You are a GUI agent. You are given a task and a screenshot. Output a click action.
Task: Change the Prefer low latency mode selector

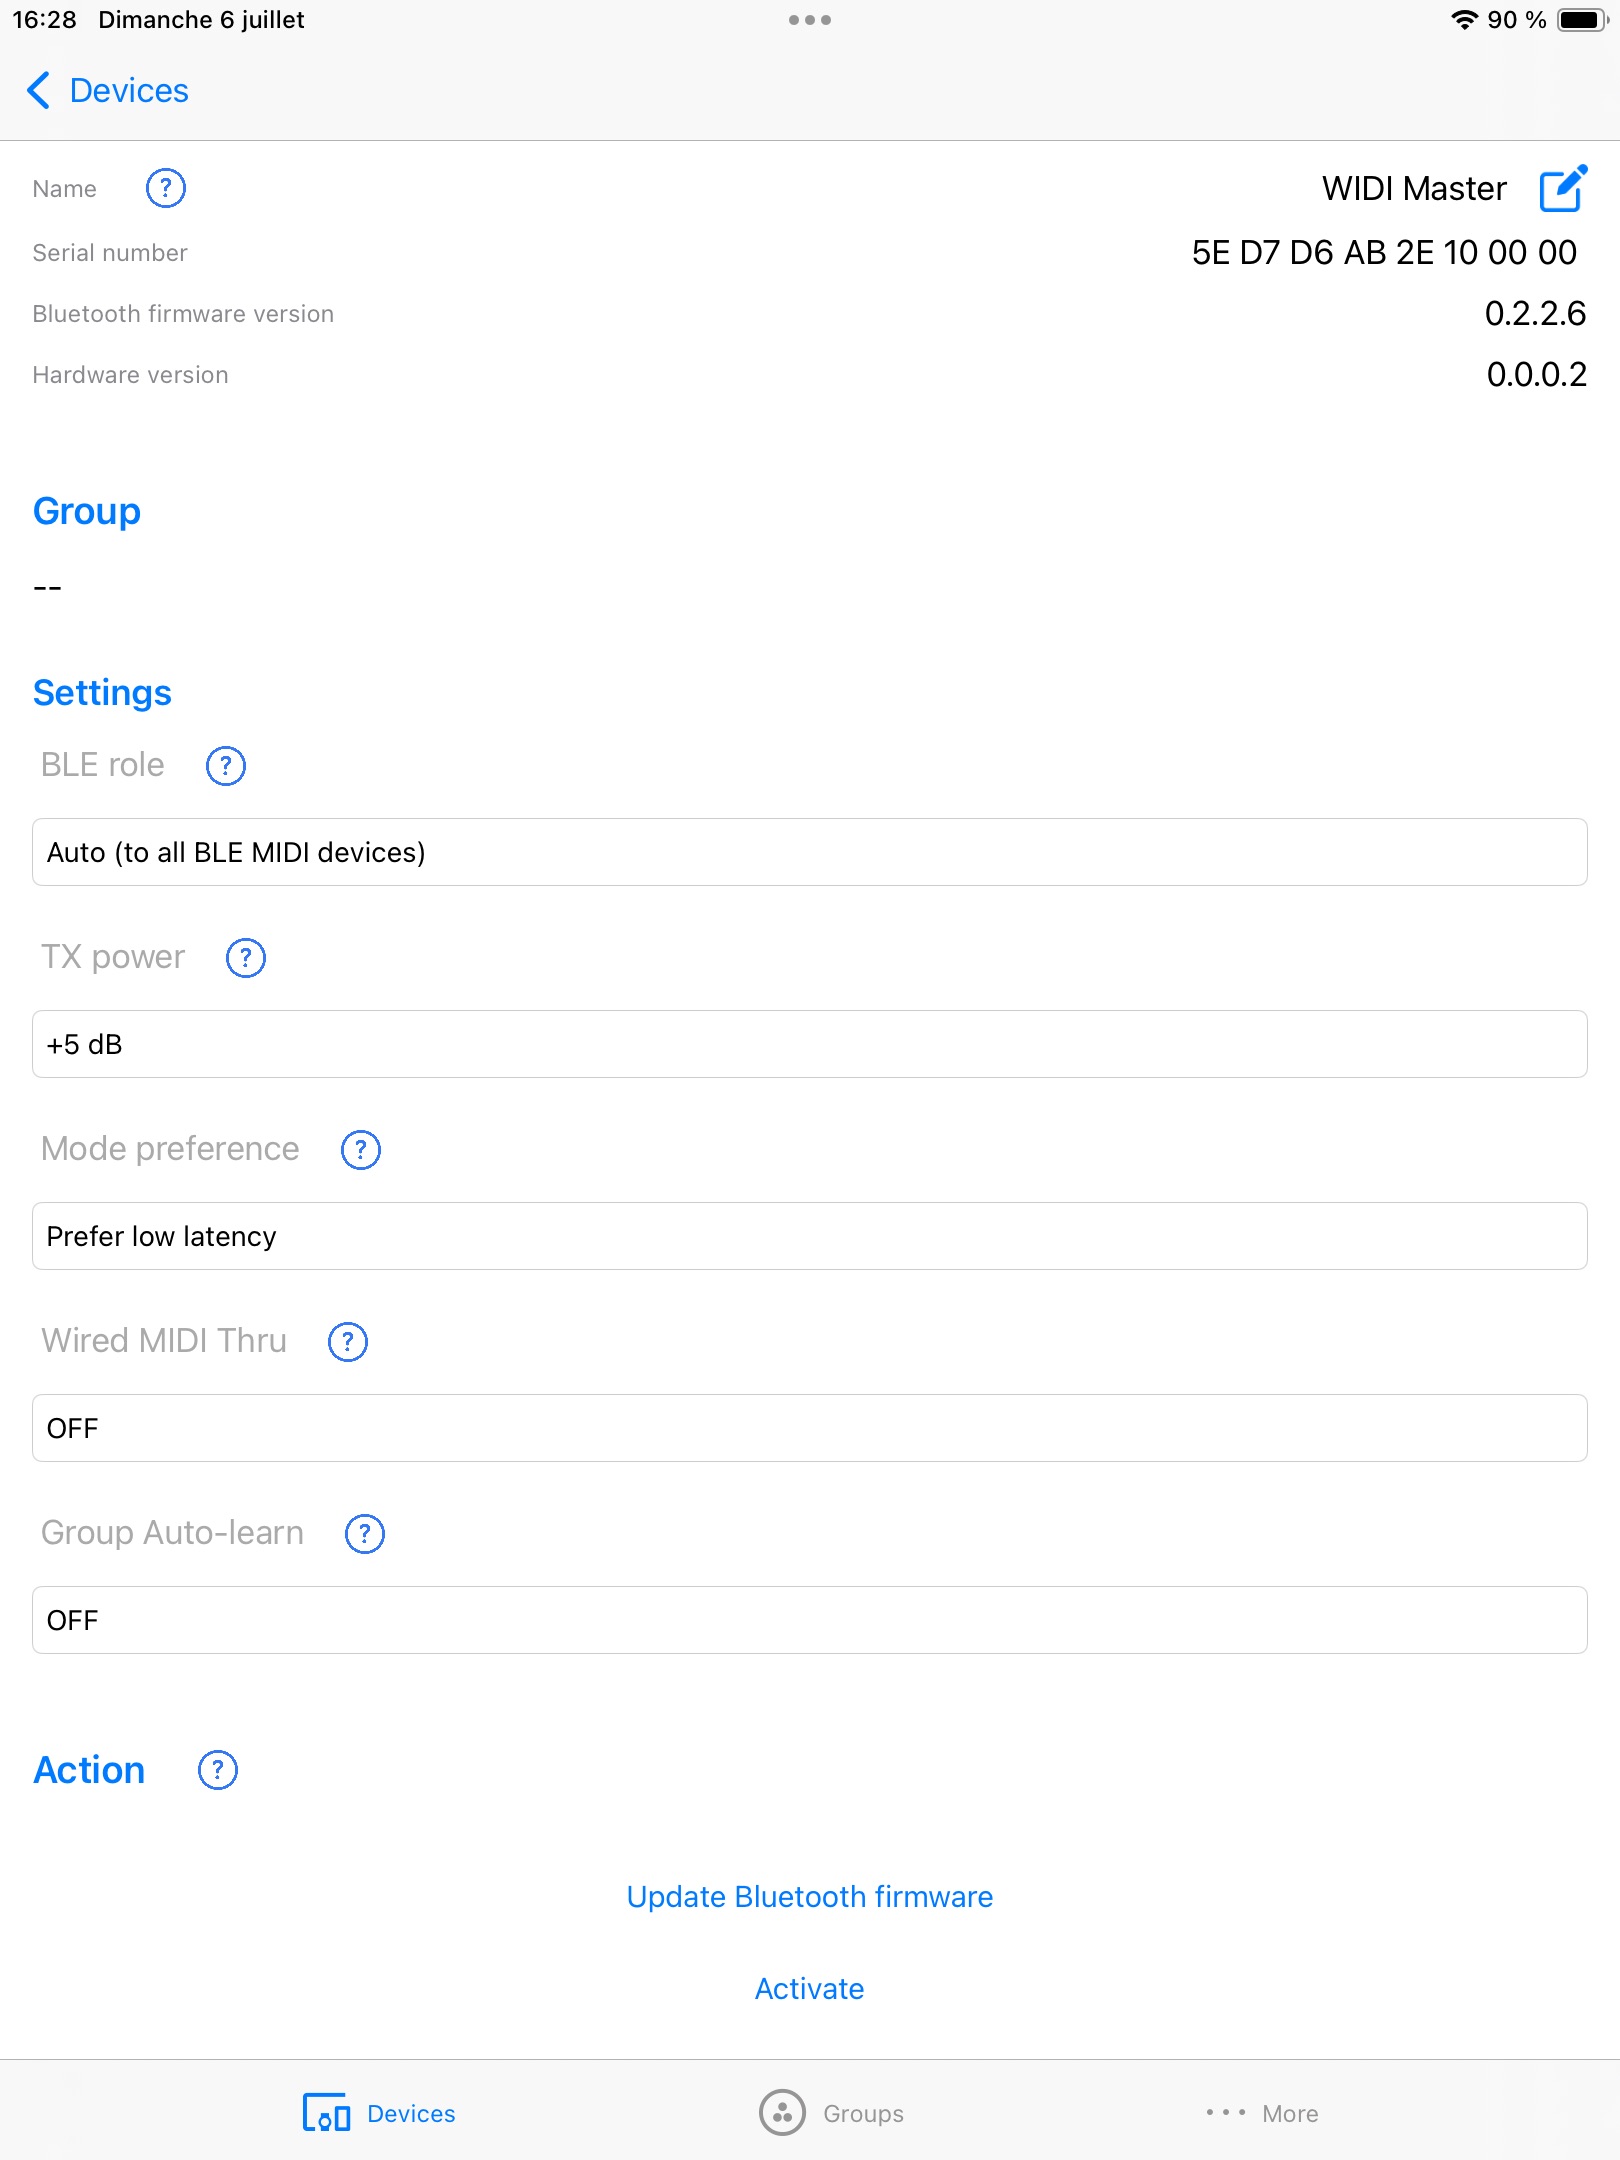(x=810, y=1236)
